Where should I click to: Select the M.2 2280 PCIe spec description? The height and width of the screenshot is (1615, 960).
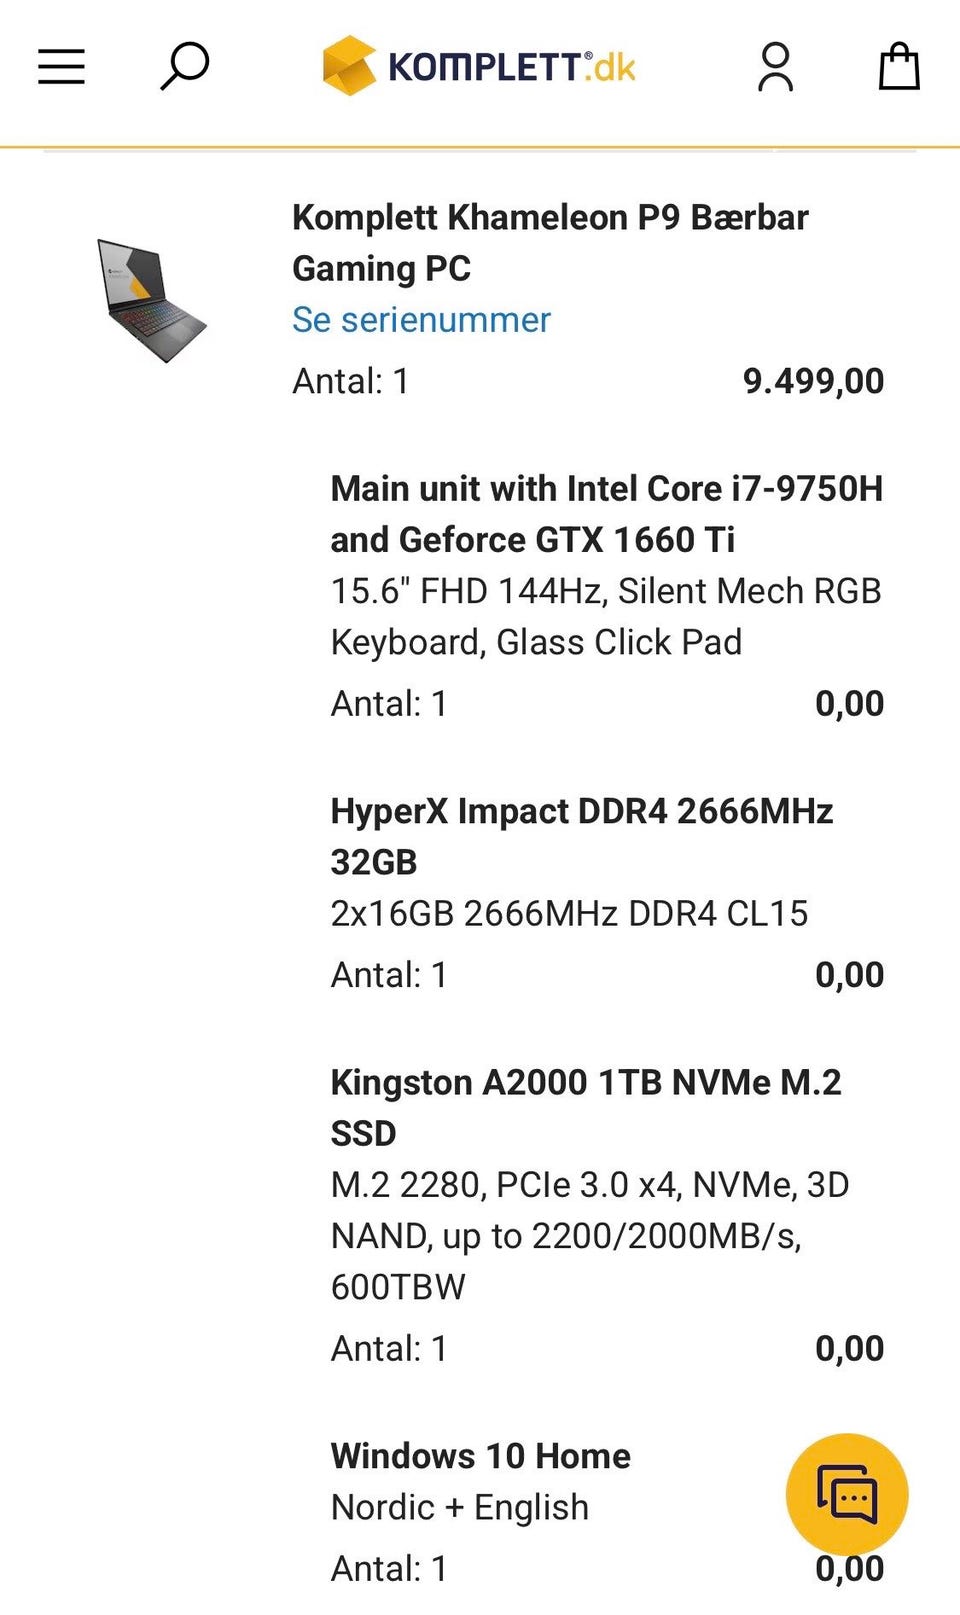(589, 1235)
